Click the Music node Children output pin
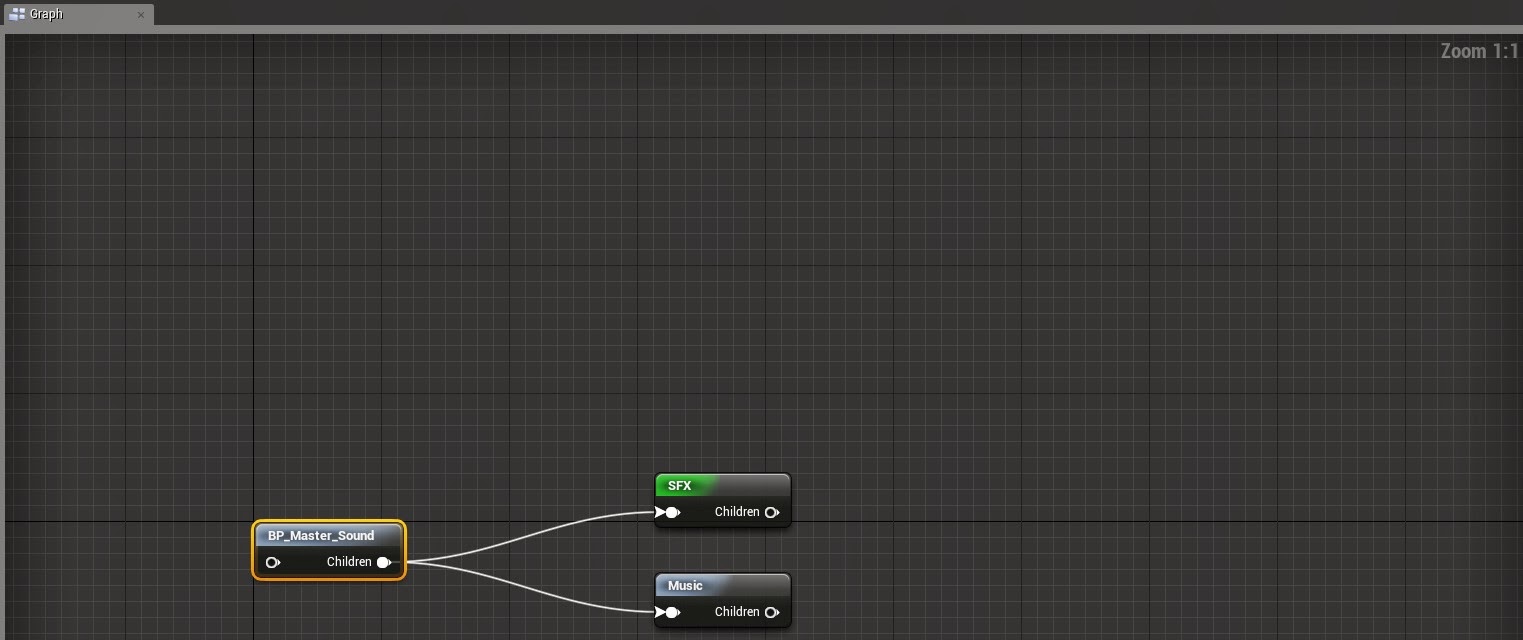 coord(772,612)
